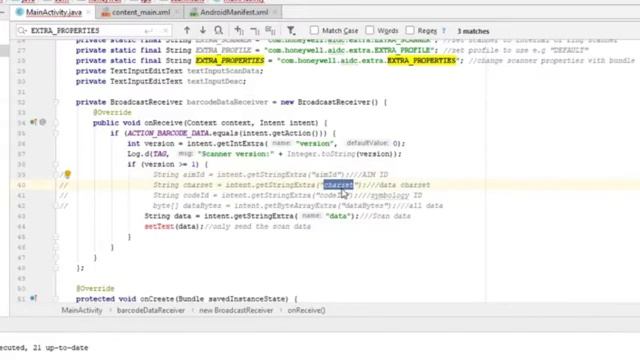
Task: Click line number 43 in the gutter
Action: [x=21, y=216]
